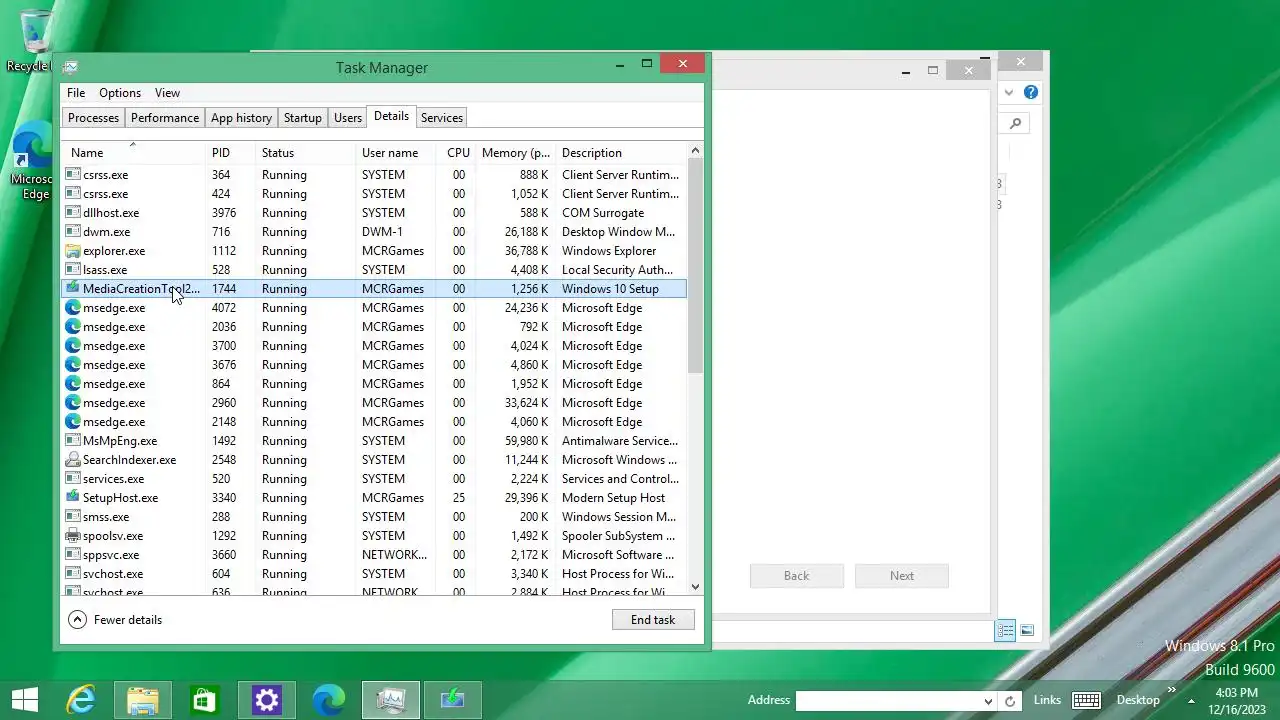
Task: Click the explorer.exe folder icon
Action: coord(72,251)
